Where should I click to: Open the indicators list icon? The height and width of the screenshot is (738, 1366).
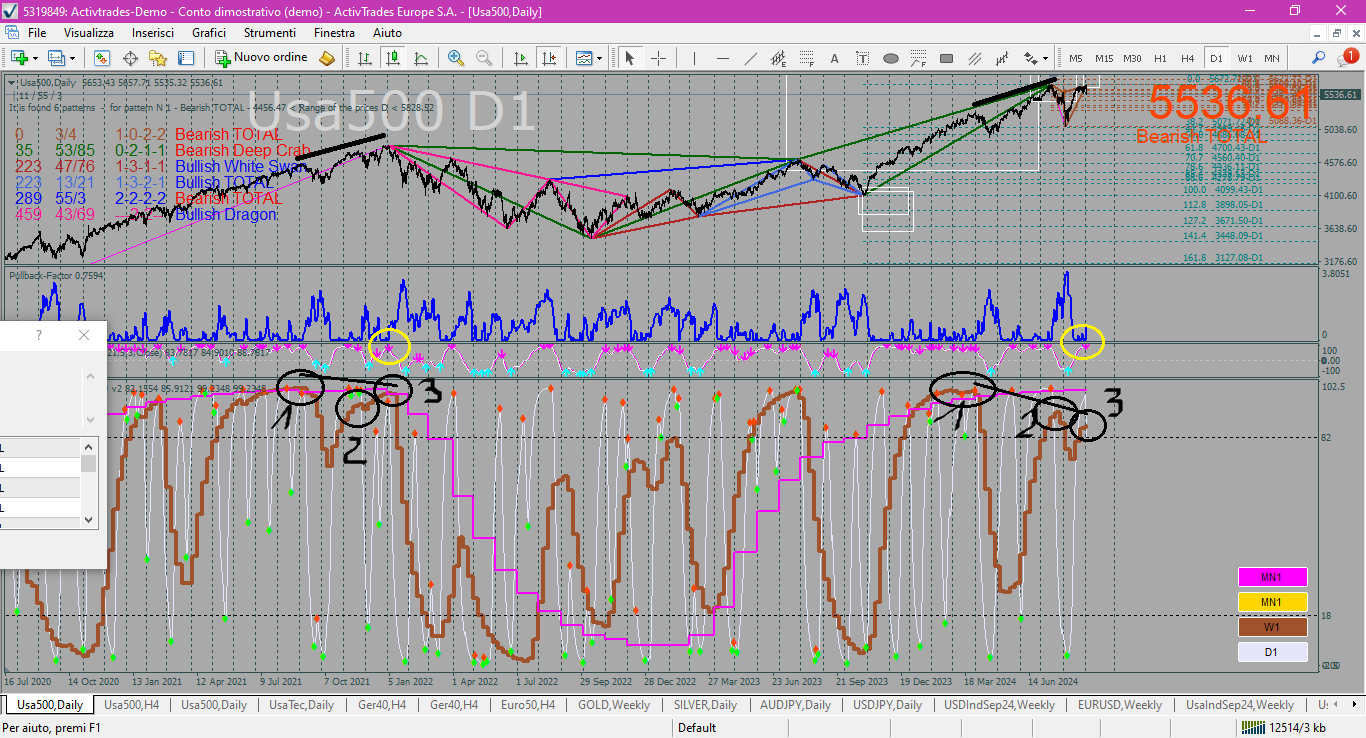click(x=583, y=58)
